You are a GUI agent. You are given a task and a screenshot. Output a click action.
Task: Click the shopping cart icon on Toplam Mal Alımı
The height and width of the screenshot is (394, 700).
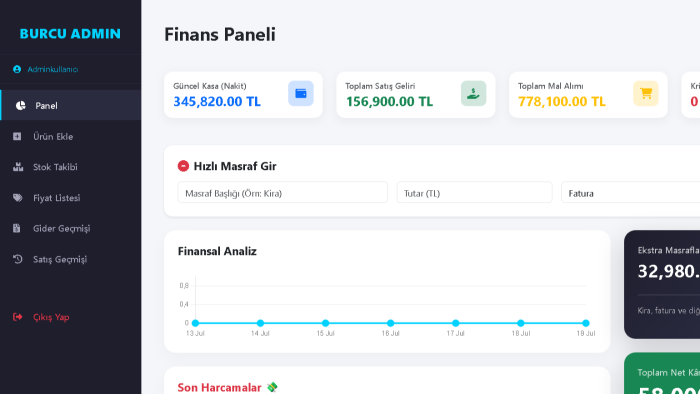click(x=646, y=93)
